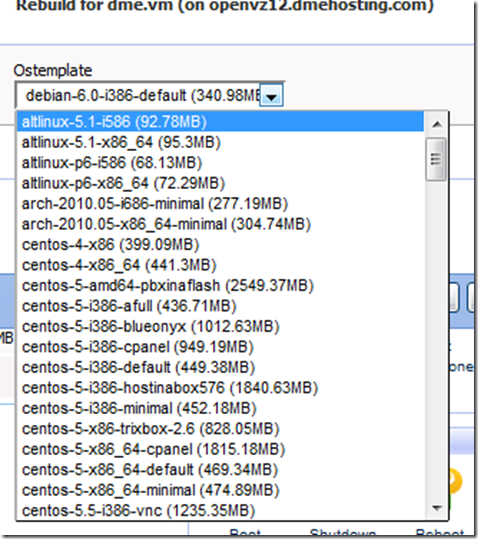The image size is (478, 539).
Task: Pick arch-2010.05-i686-minimal (277.19MB)
Action: click(x=220, y=204)
